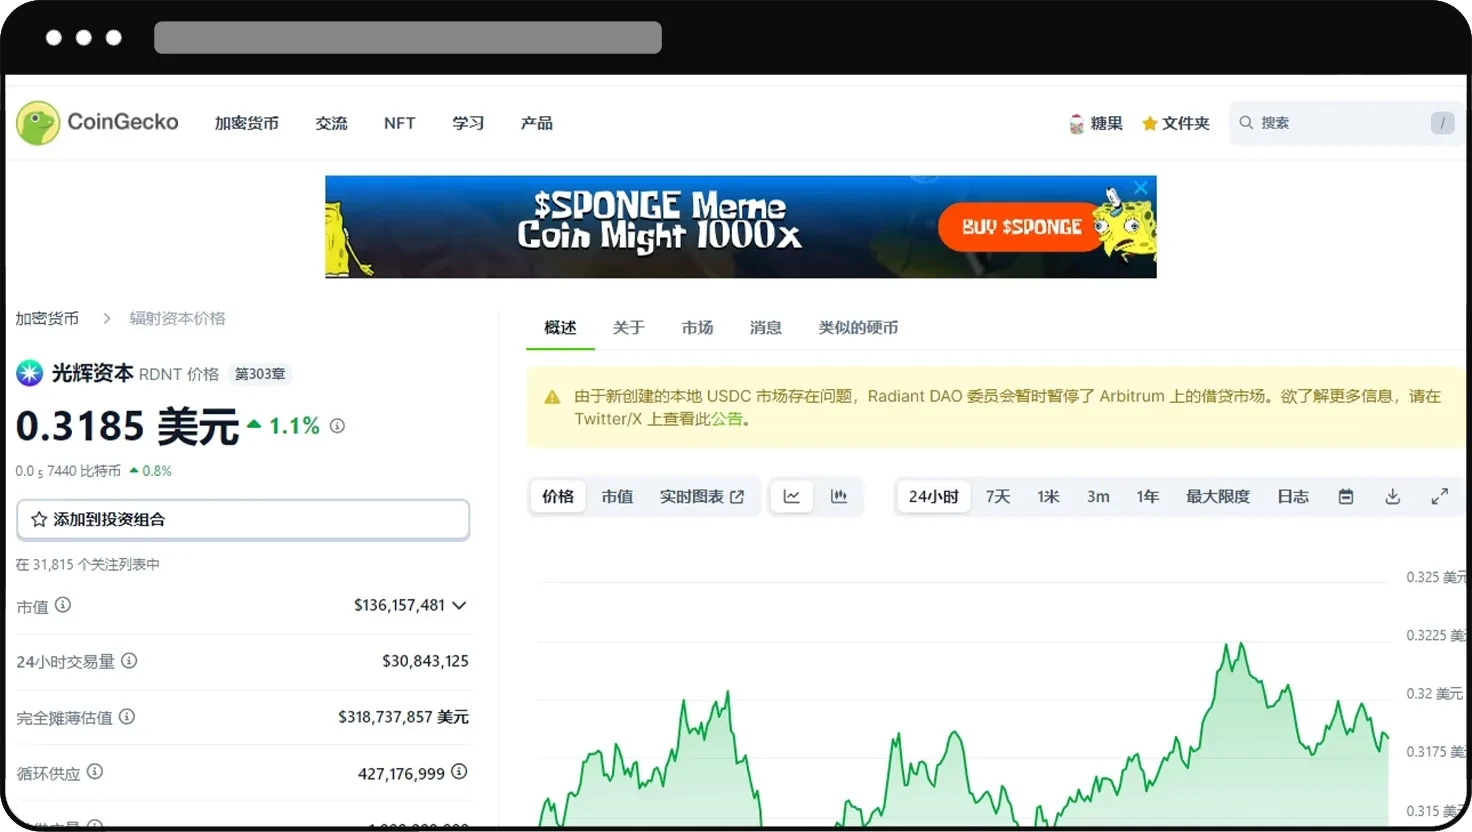
Task: Click the star in 添加到投资组合
Action: click(39, 519)
